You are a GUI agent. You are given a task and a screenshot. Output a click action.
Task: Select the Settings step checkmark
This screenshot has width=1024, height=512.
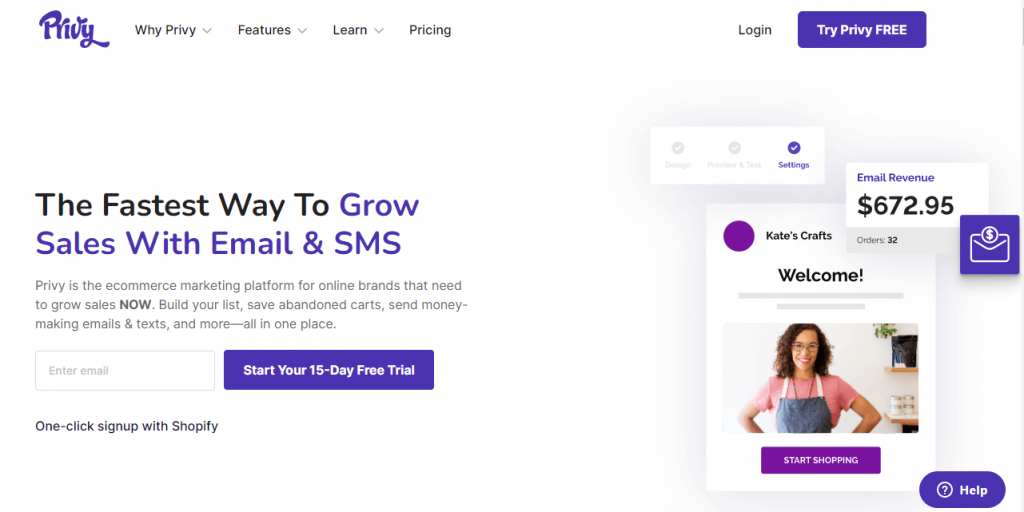[793, 148]
